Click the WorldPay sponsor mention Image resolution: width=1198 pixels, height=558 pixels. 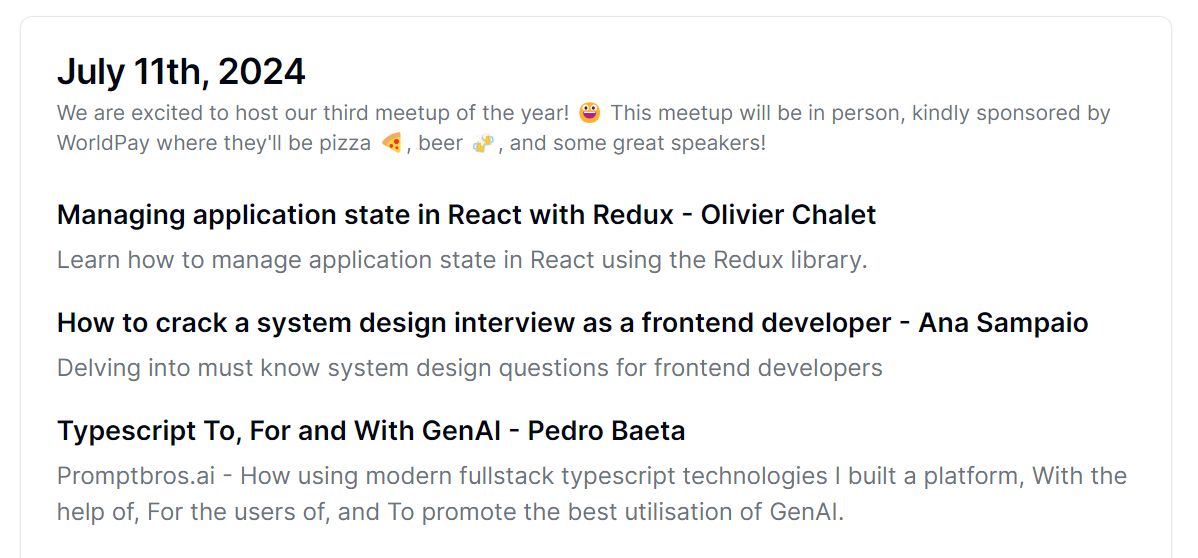[x=103, y=143]
